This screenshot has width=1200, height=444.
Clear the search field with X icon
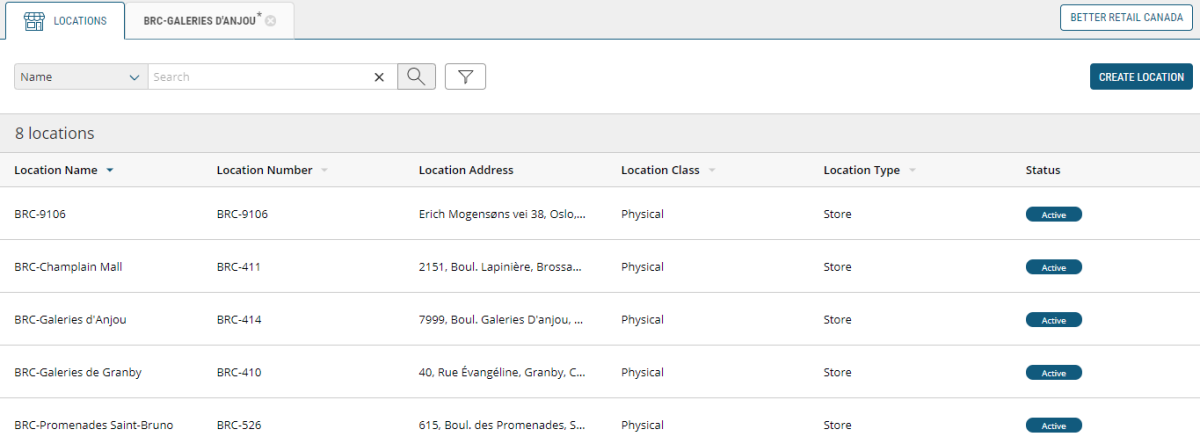click(x=379, y=77)
